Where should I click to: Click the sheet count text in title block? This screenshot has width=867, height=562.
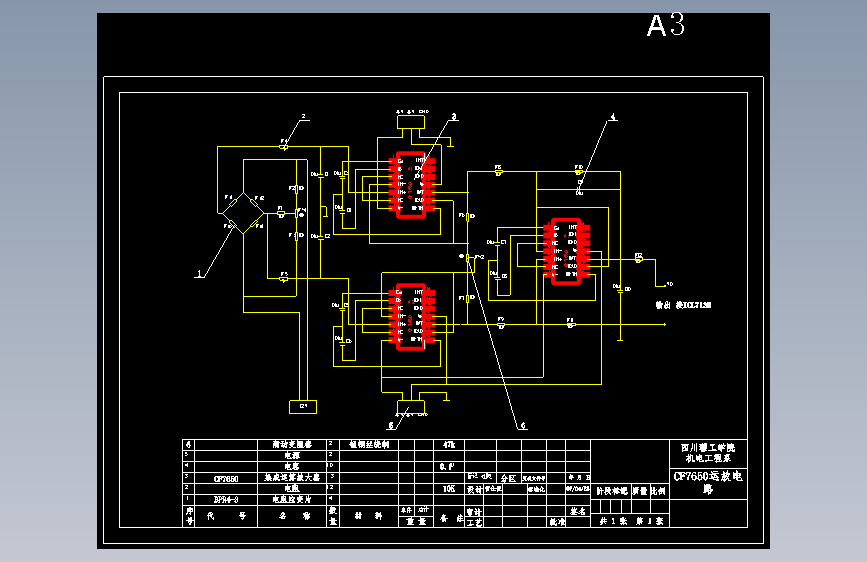630,521
